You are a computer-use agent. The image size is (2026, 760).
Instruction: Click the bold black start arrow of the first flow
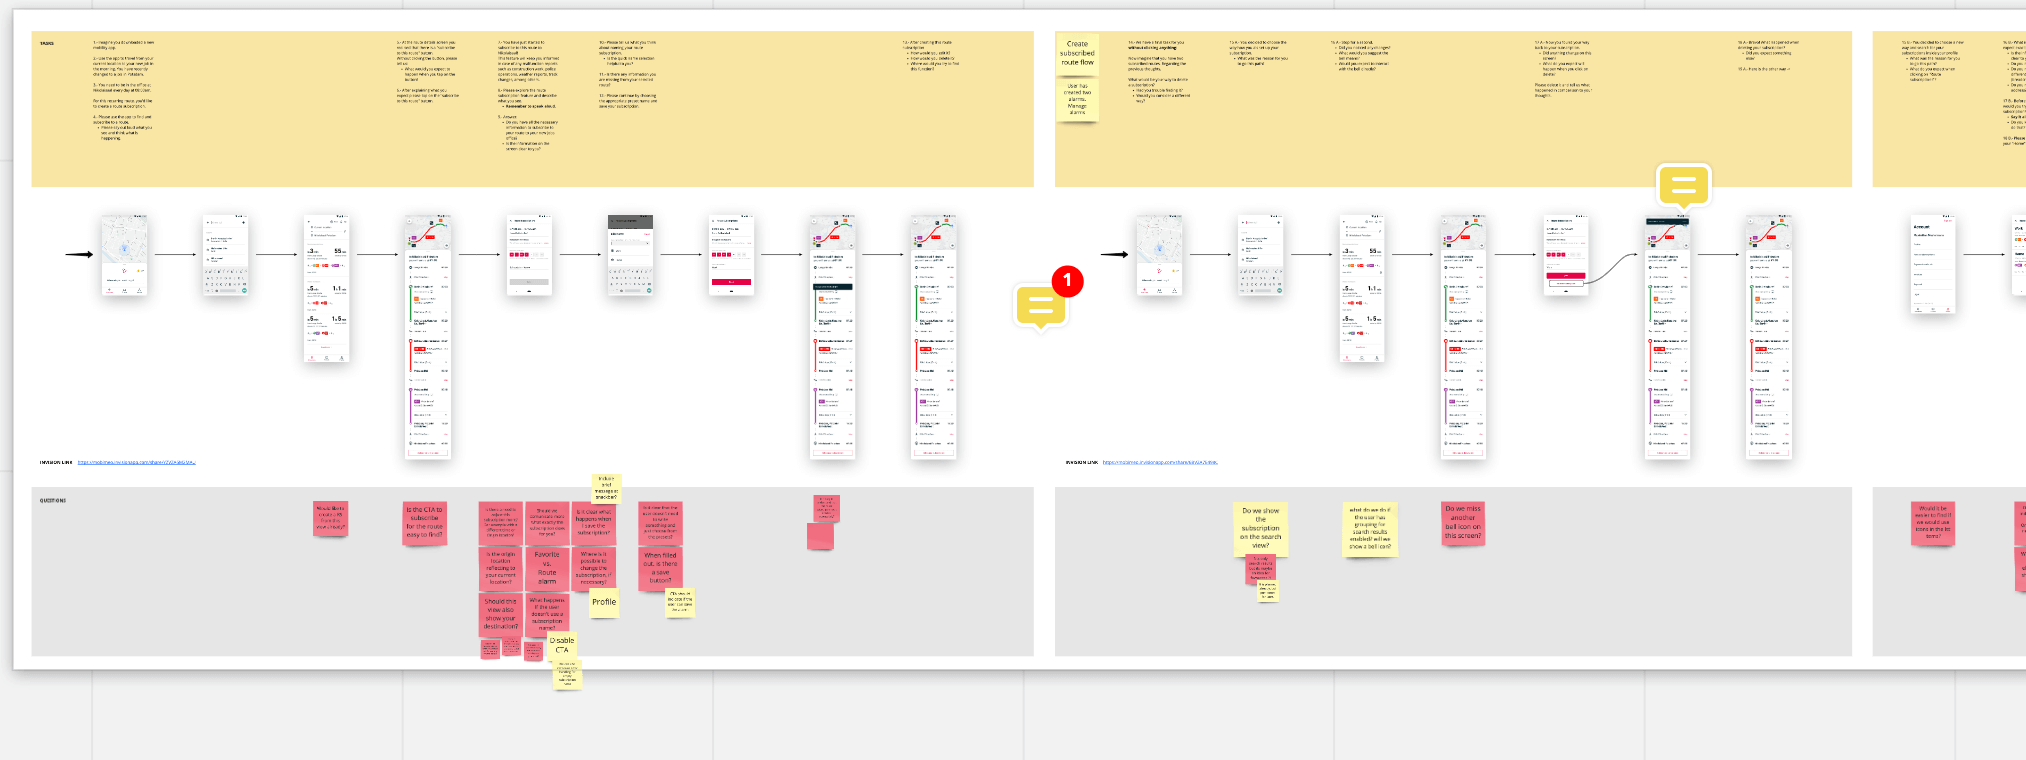79,254
